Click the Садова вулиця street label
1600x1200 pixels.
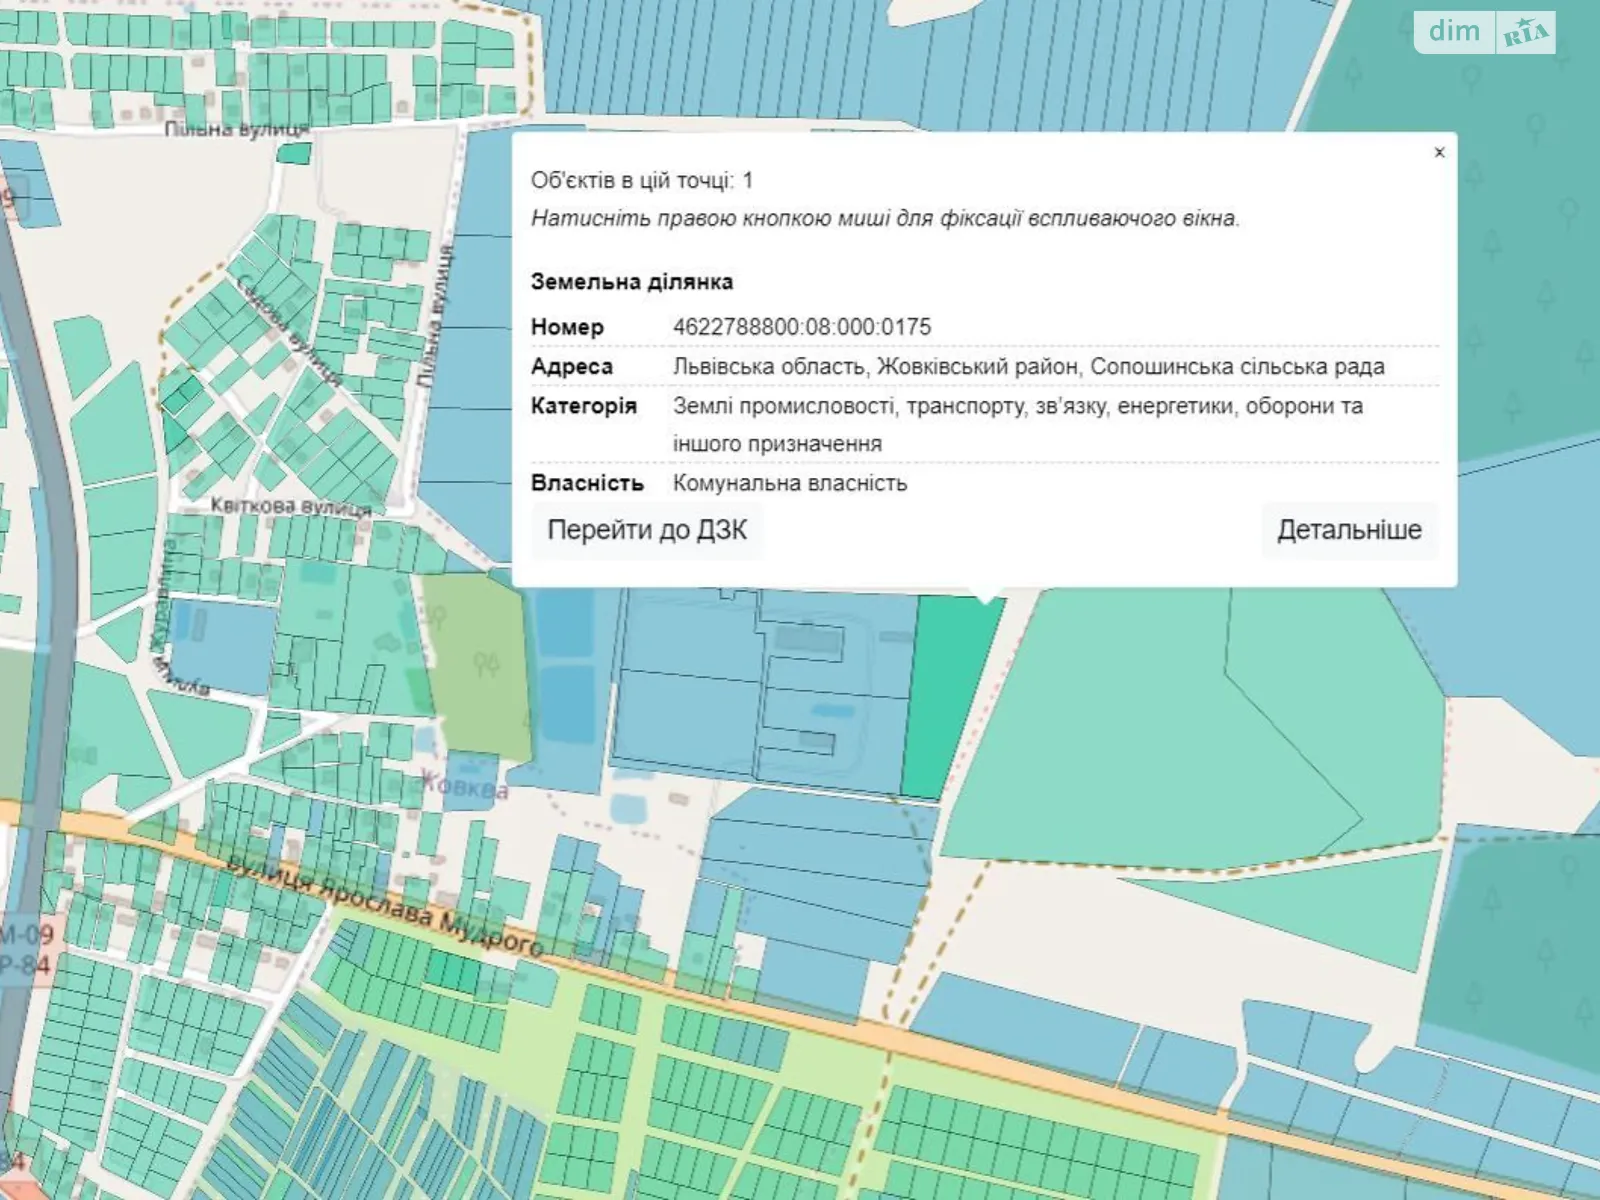pos(289,330)
